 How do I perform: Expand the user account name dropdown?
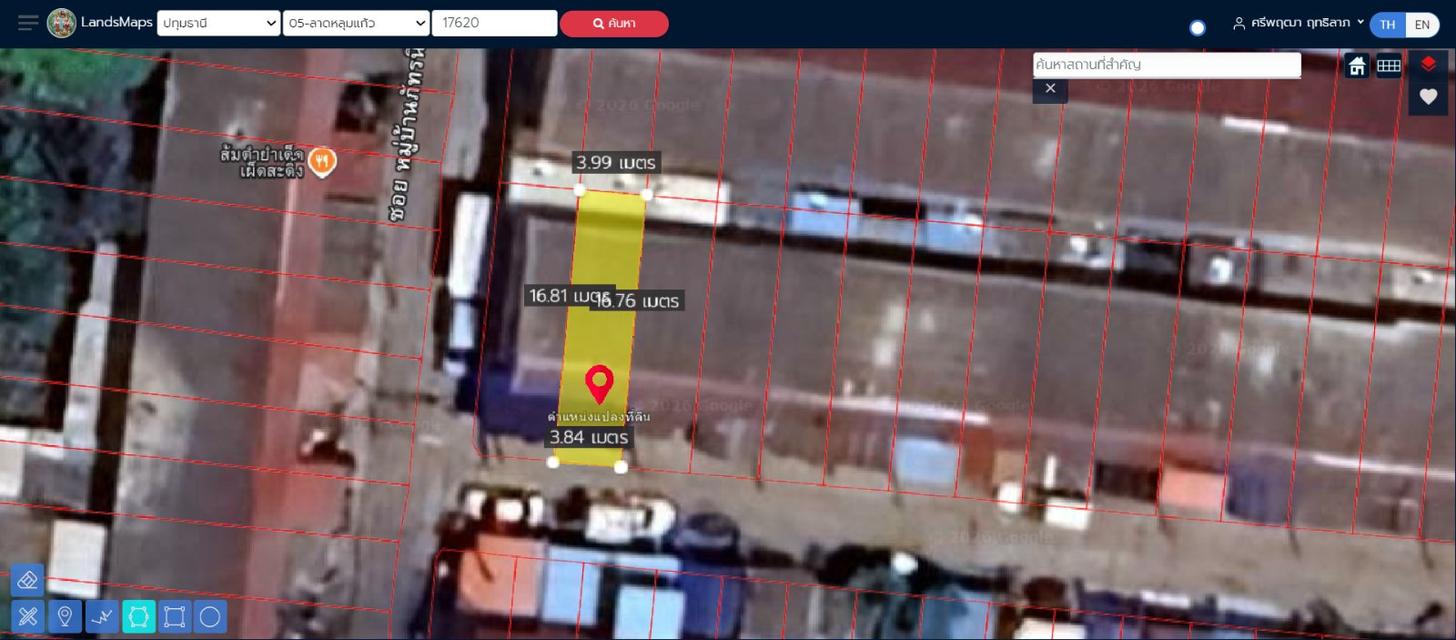pyautogui.click(x=1299, y=23)
